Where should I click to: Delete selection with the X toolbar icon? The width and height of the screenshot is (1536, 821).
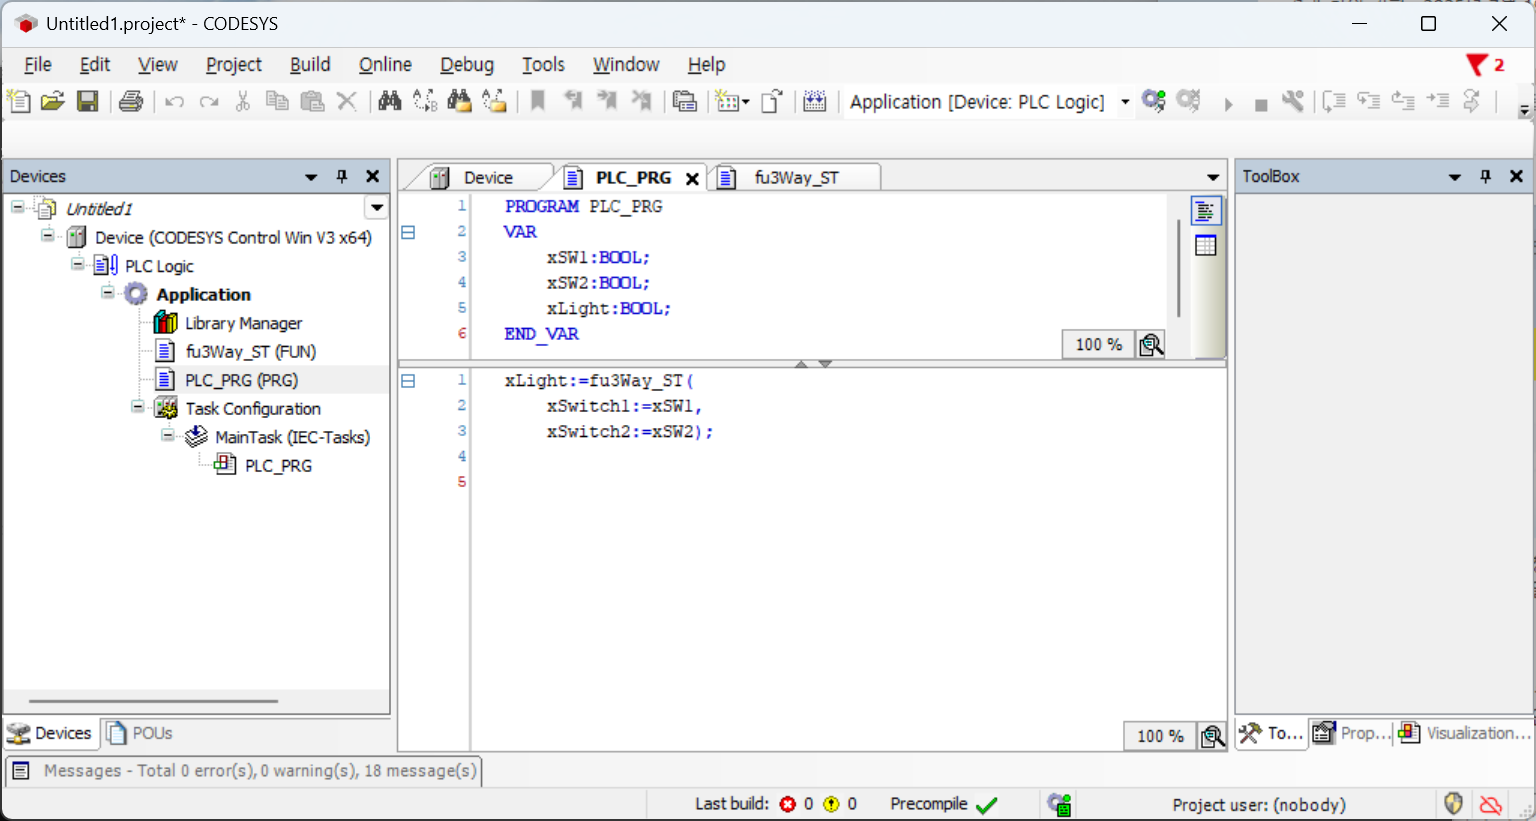pyautogui.click(x=347, y=101)
